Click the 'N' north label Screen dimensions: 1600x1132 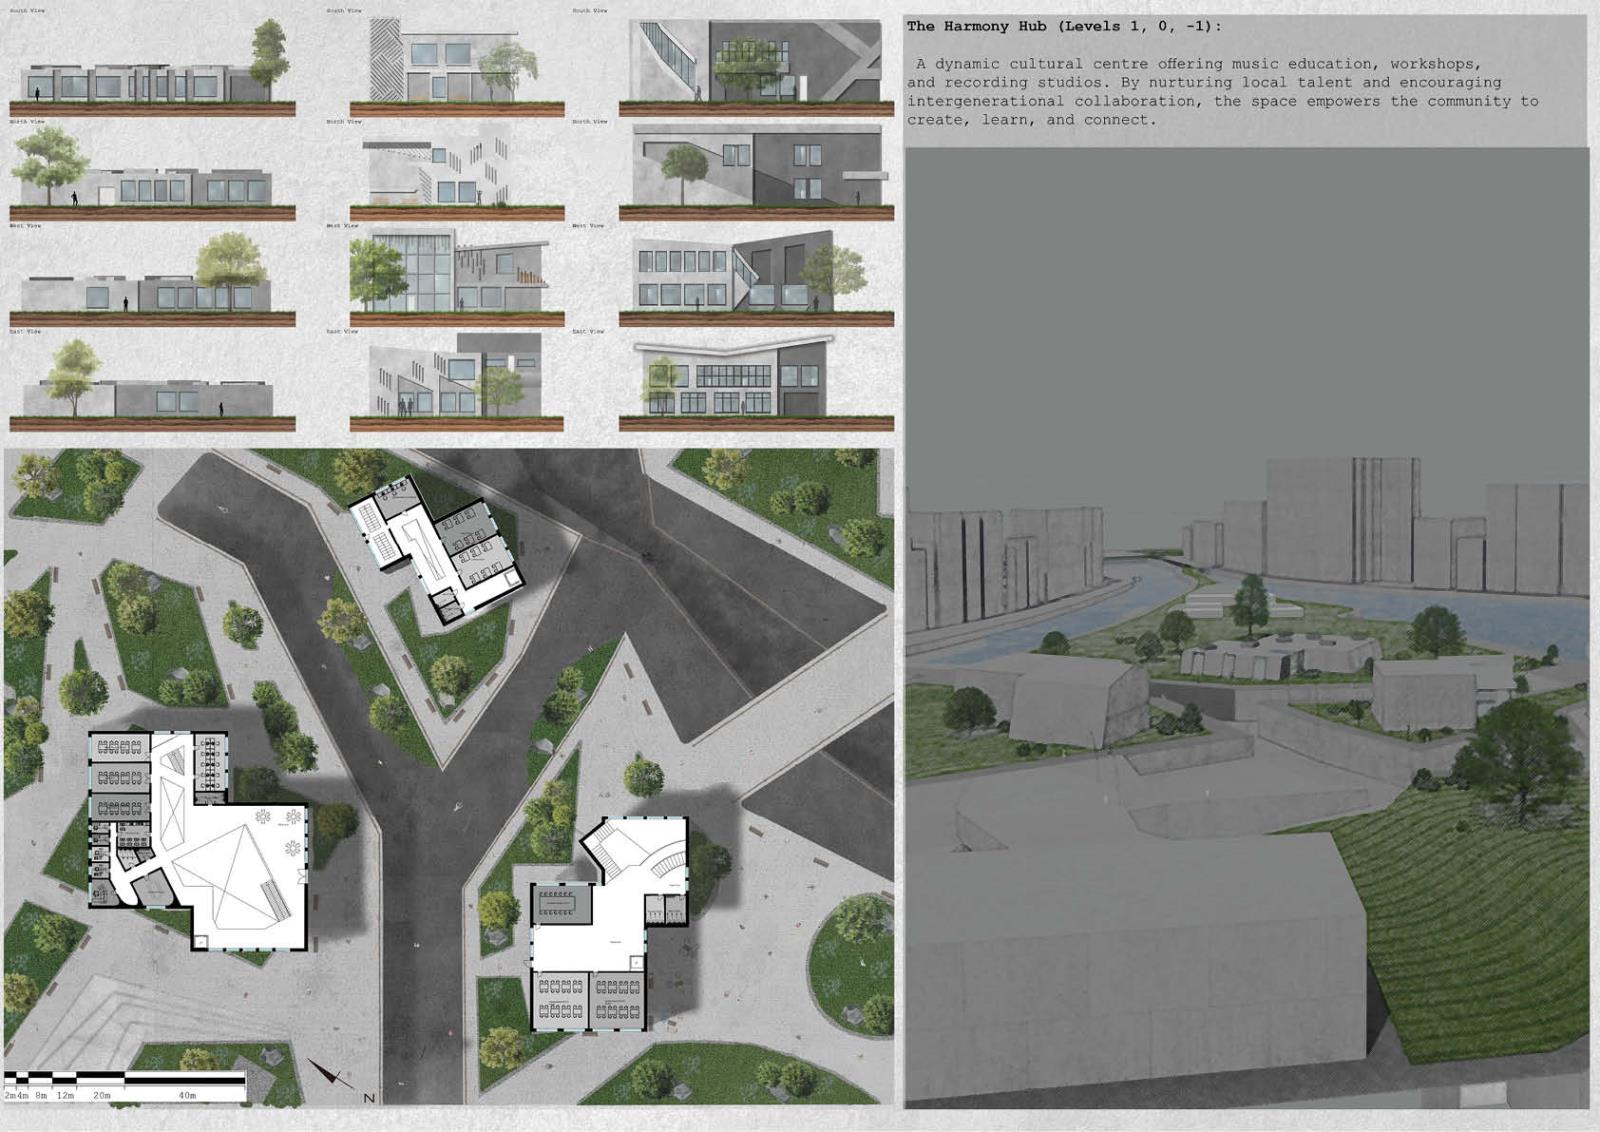click(x=369, y=1098)
